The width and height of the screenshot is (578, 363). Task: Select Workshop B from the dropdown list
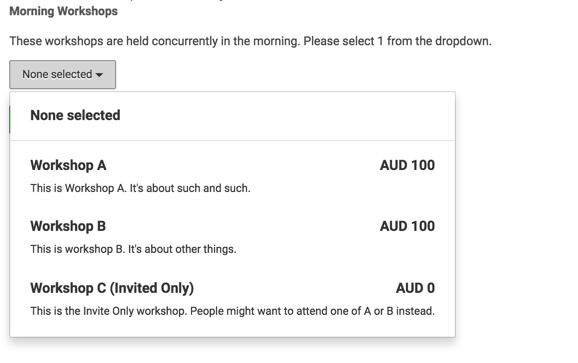tap(233, 237)
